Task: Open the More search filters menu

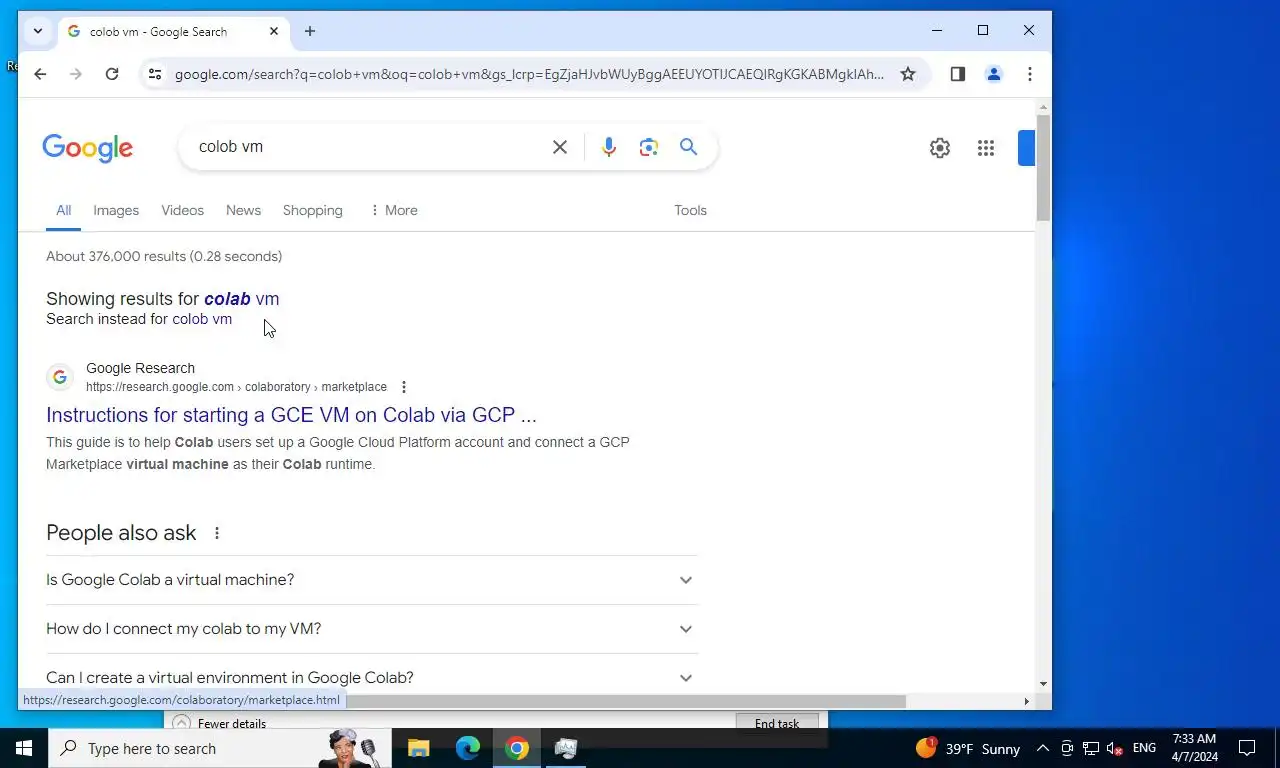Action: pyautogui.click(x=393, y=210)
